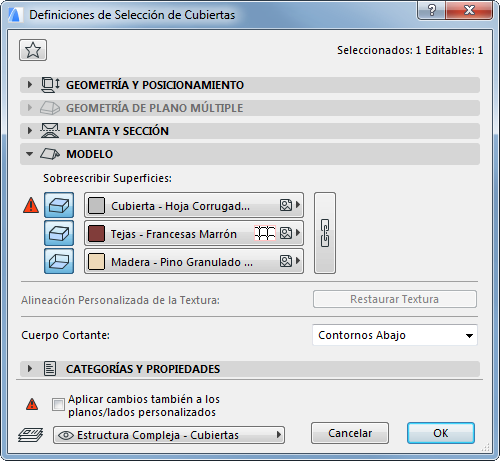
Task: Close the Definiciones de Selección dialog
Action: point(469,10)
